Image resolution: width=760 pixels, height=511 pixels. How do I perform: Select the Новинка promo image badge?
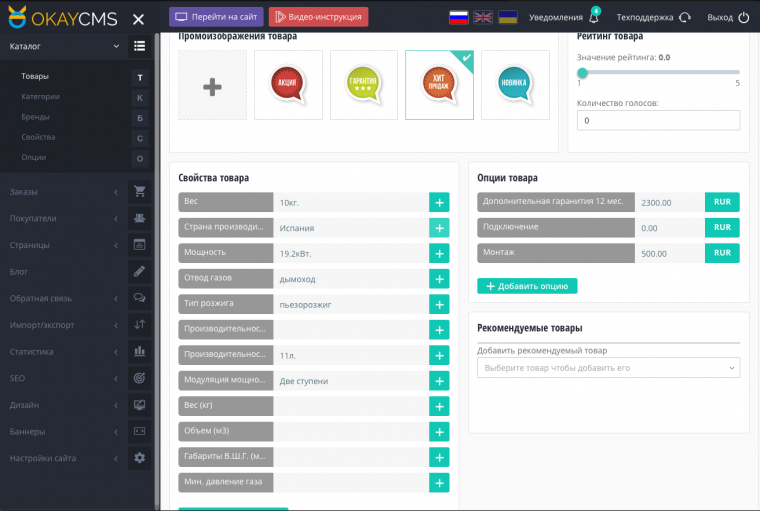pos(514,85)
